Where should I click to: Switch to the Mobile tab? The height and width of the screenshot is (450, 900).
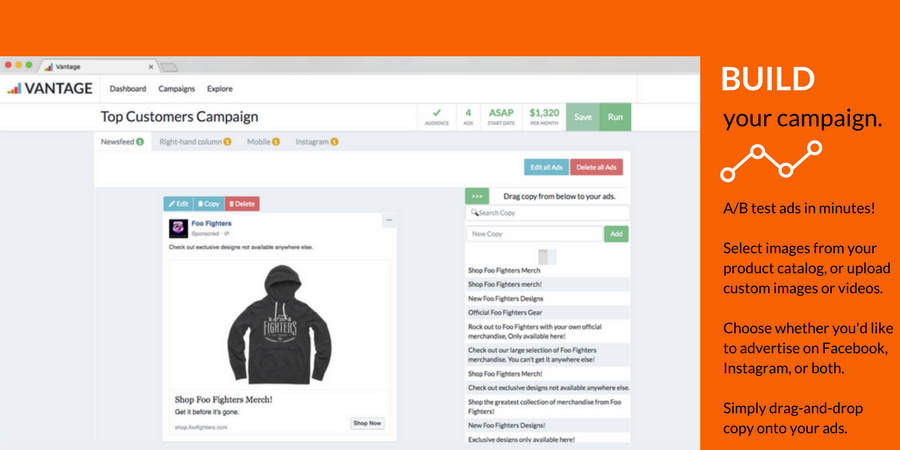(263, 142)
